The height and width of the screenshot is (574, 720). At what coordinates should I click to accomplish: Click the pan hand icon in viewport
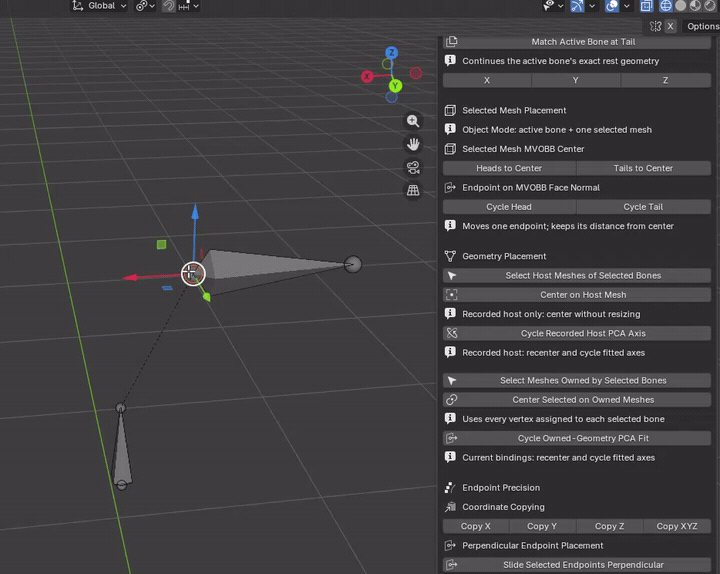(413, 144)
